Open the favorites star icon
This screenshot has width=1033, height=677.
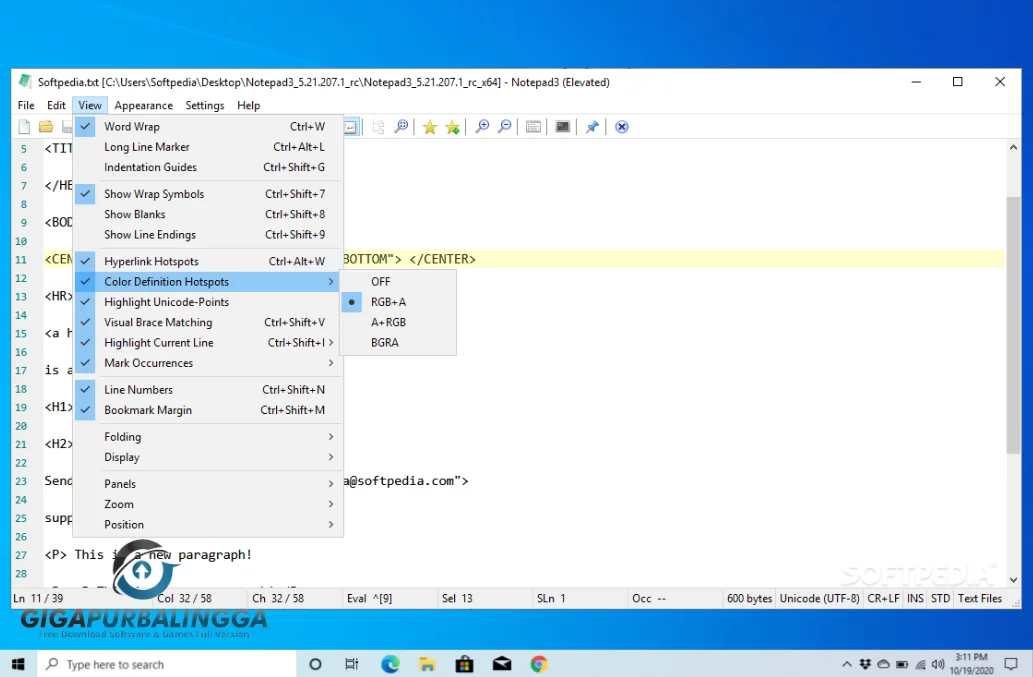[x=430, y=126]
